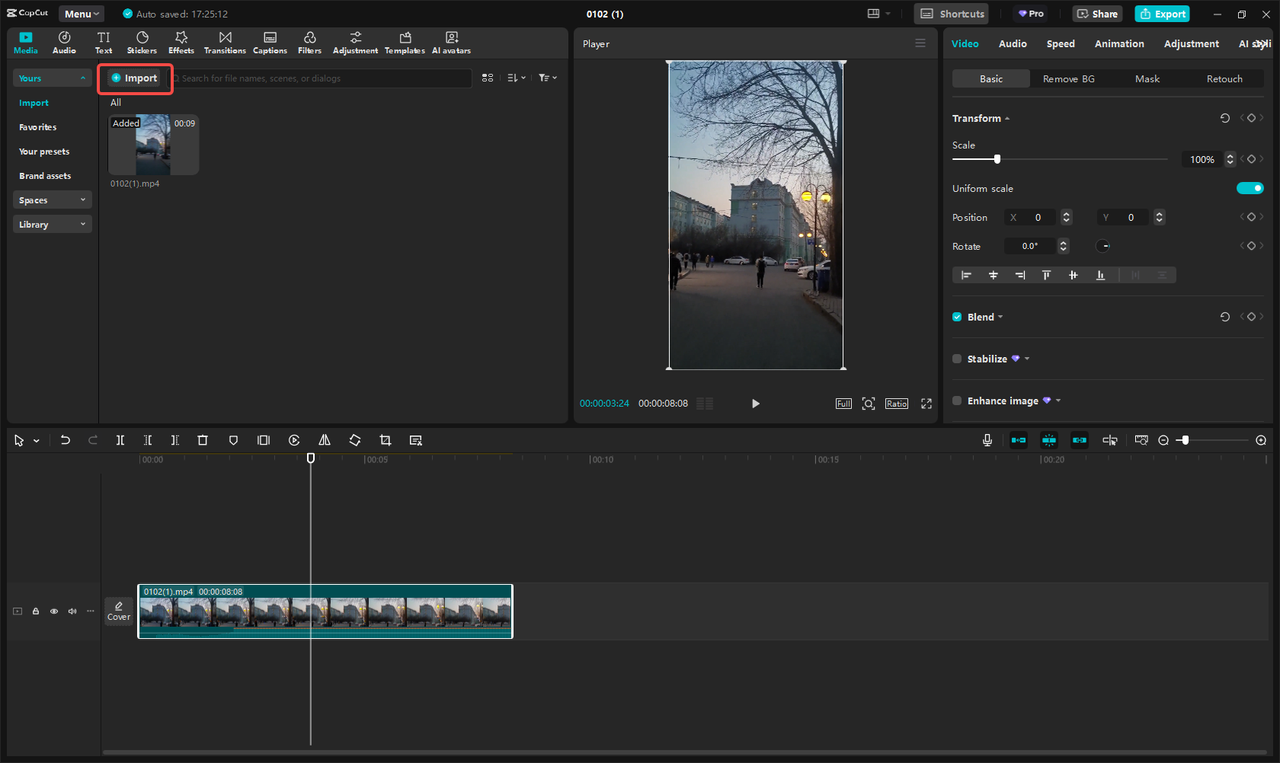Click the voiceover microphone icon
The height and width of the screenshot is (763, 1280).
pos(987,440)
